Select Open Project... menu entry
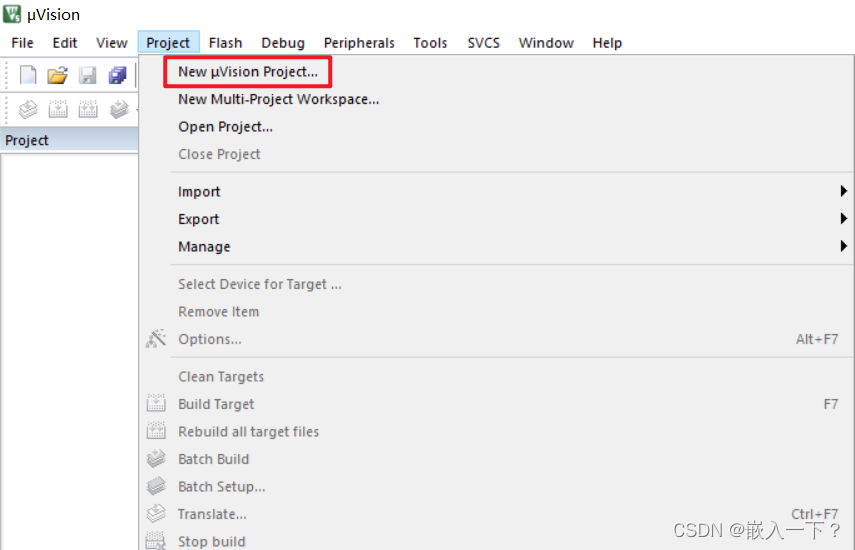 tap(497, 126)
